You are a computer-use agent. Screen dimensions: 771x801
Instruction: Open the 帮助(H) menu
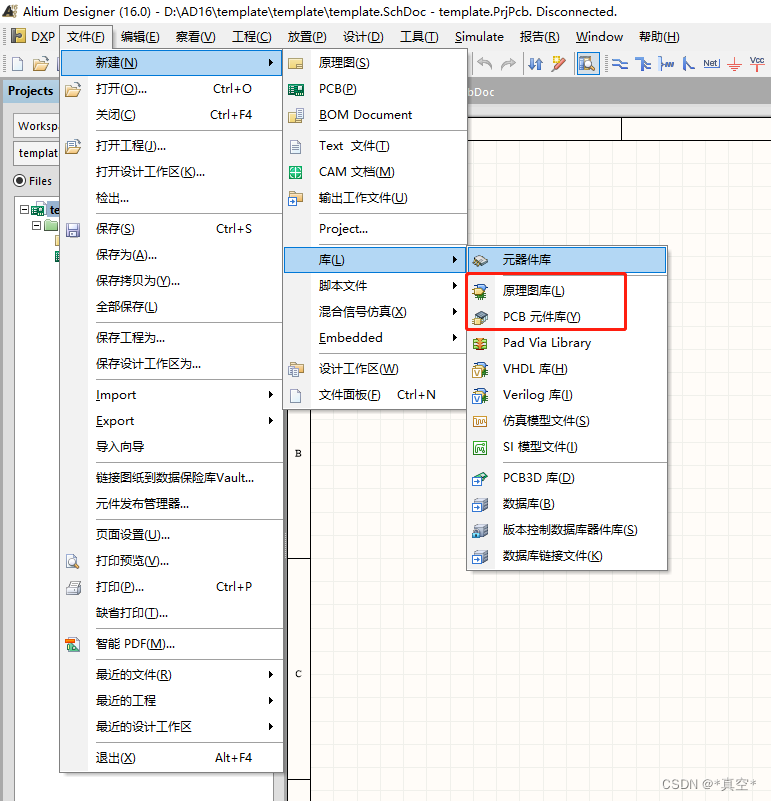[x=659, y=37]
